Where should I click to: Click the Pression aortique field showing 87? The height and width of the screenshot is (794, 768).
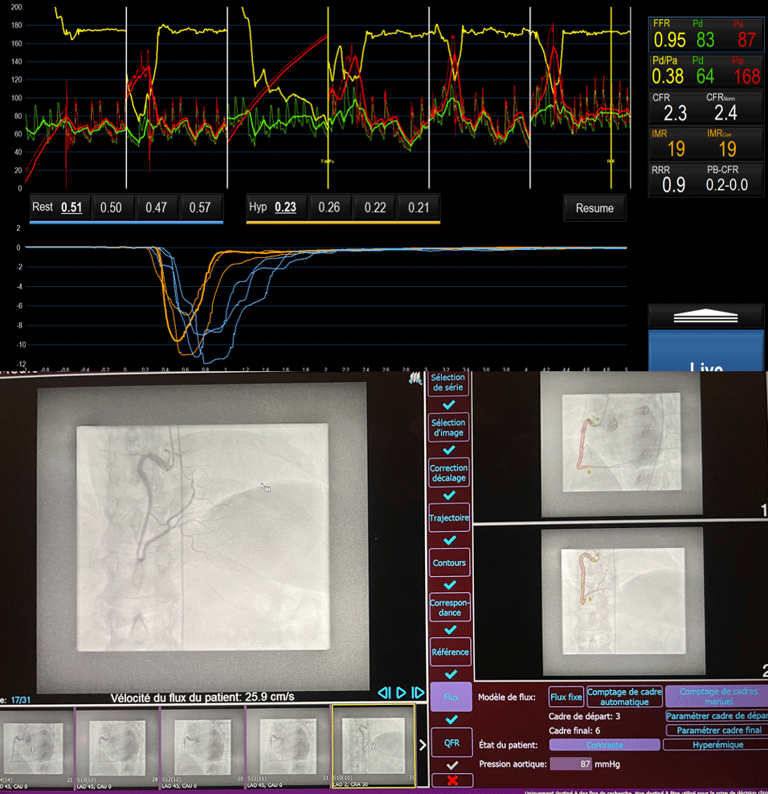pyautogui.click(x=571, y=764)
